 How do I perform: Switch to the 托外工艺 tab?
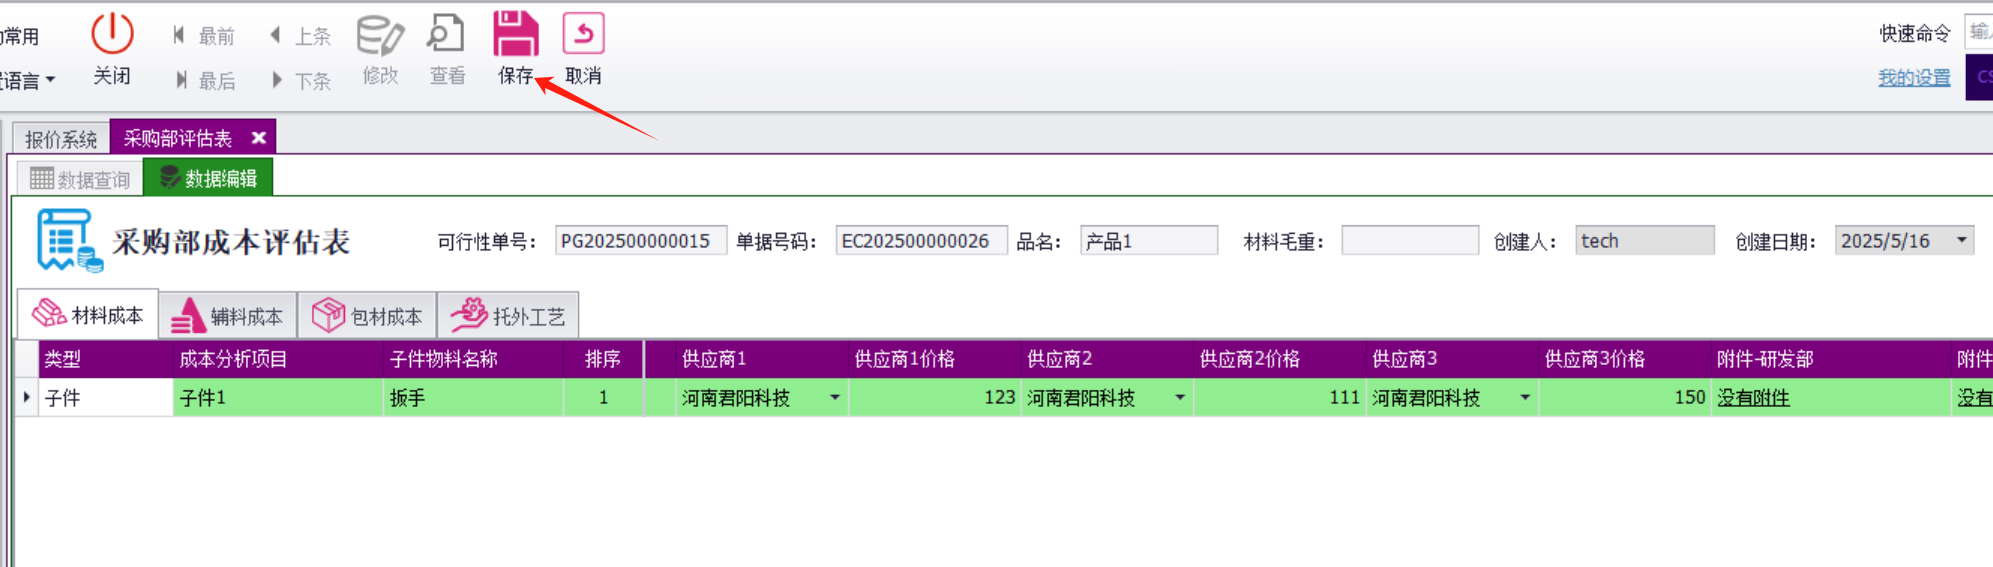pos(508,317)
